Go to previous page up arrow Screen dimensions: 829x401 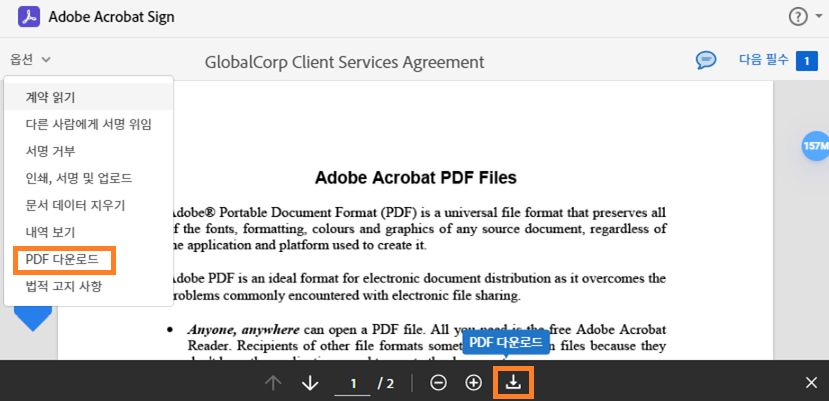tap(273, 383)
